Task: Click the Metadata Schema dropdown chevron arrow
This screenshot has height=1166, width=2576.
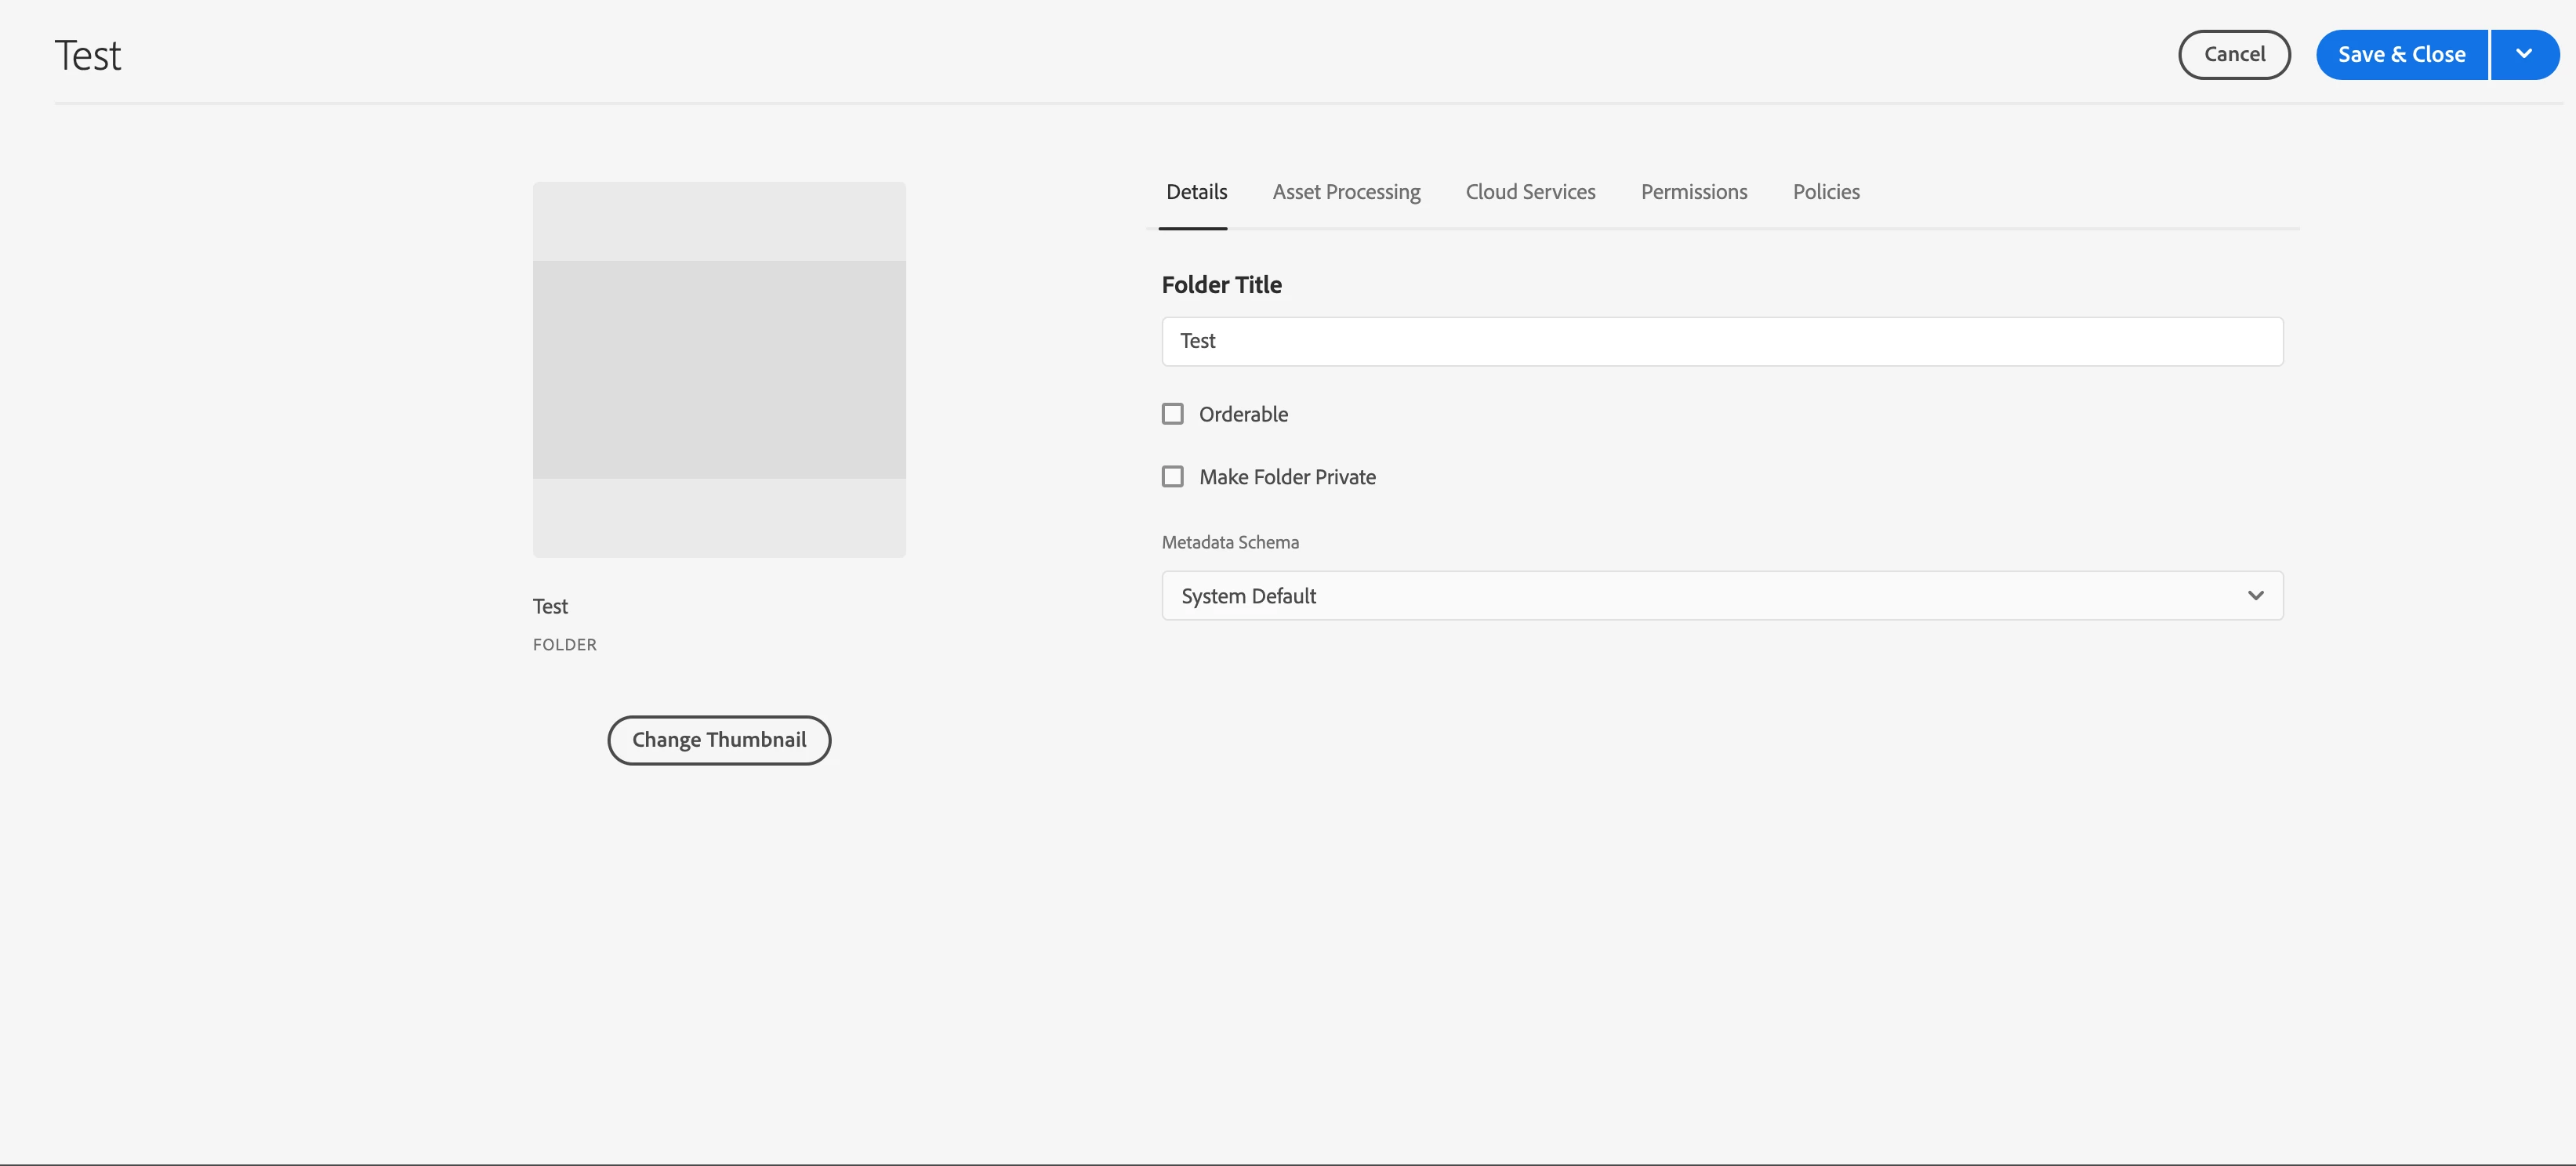Action: tap(2255, 596)
